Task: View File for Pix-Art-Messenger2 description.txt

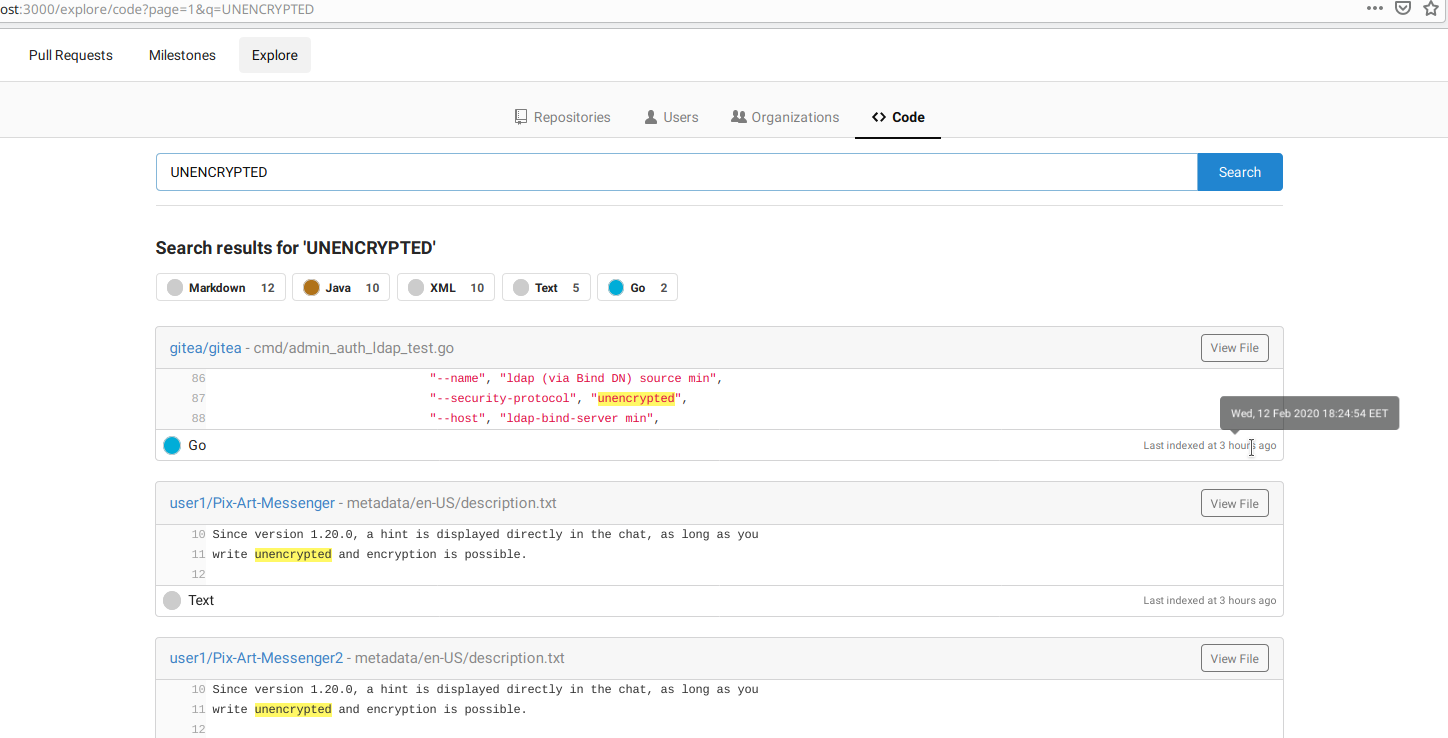Action: click(x=1235, y=659)
